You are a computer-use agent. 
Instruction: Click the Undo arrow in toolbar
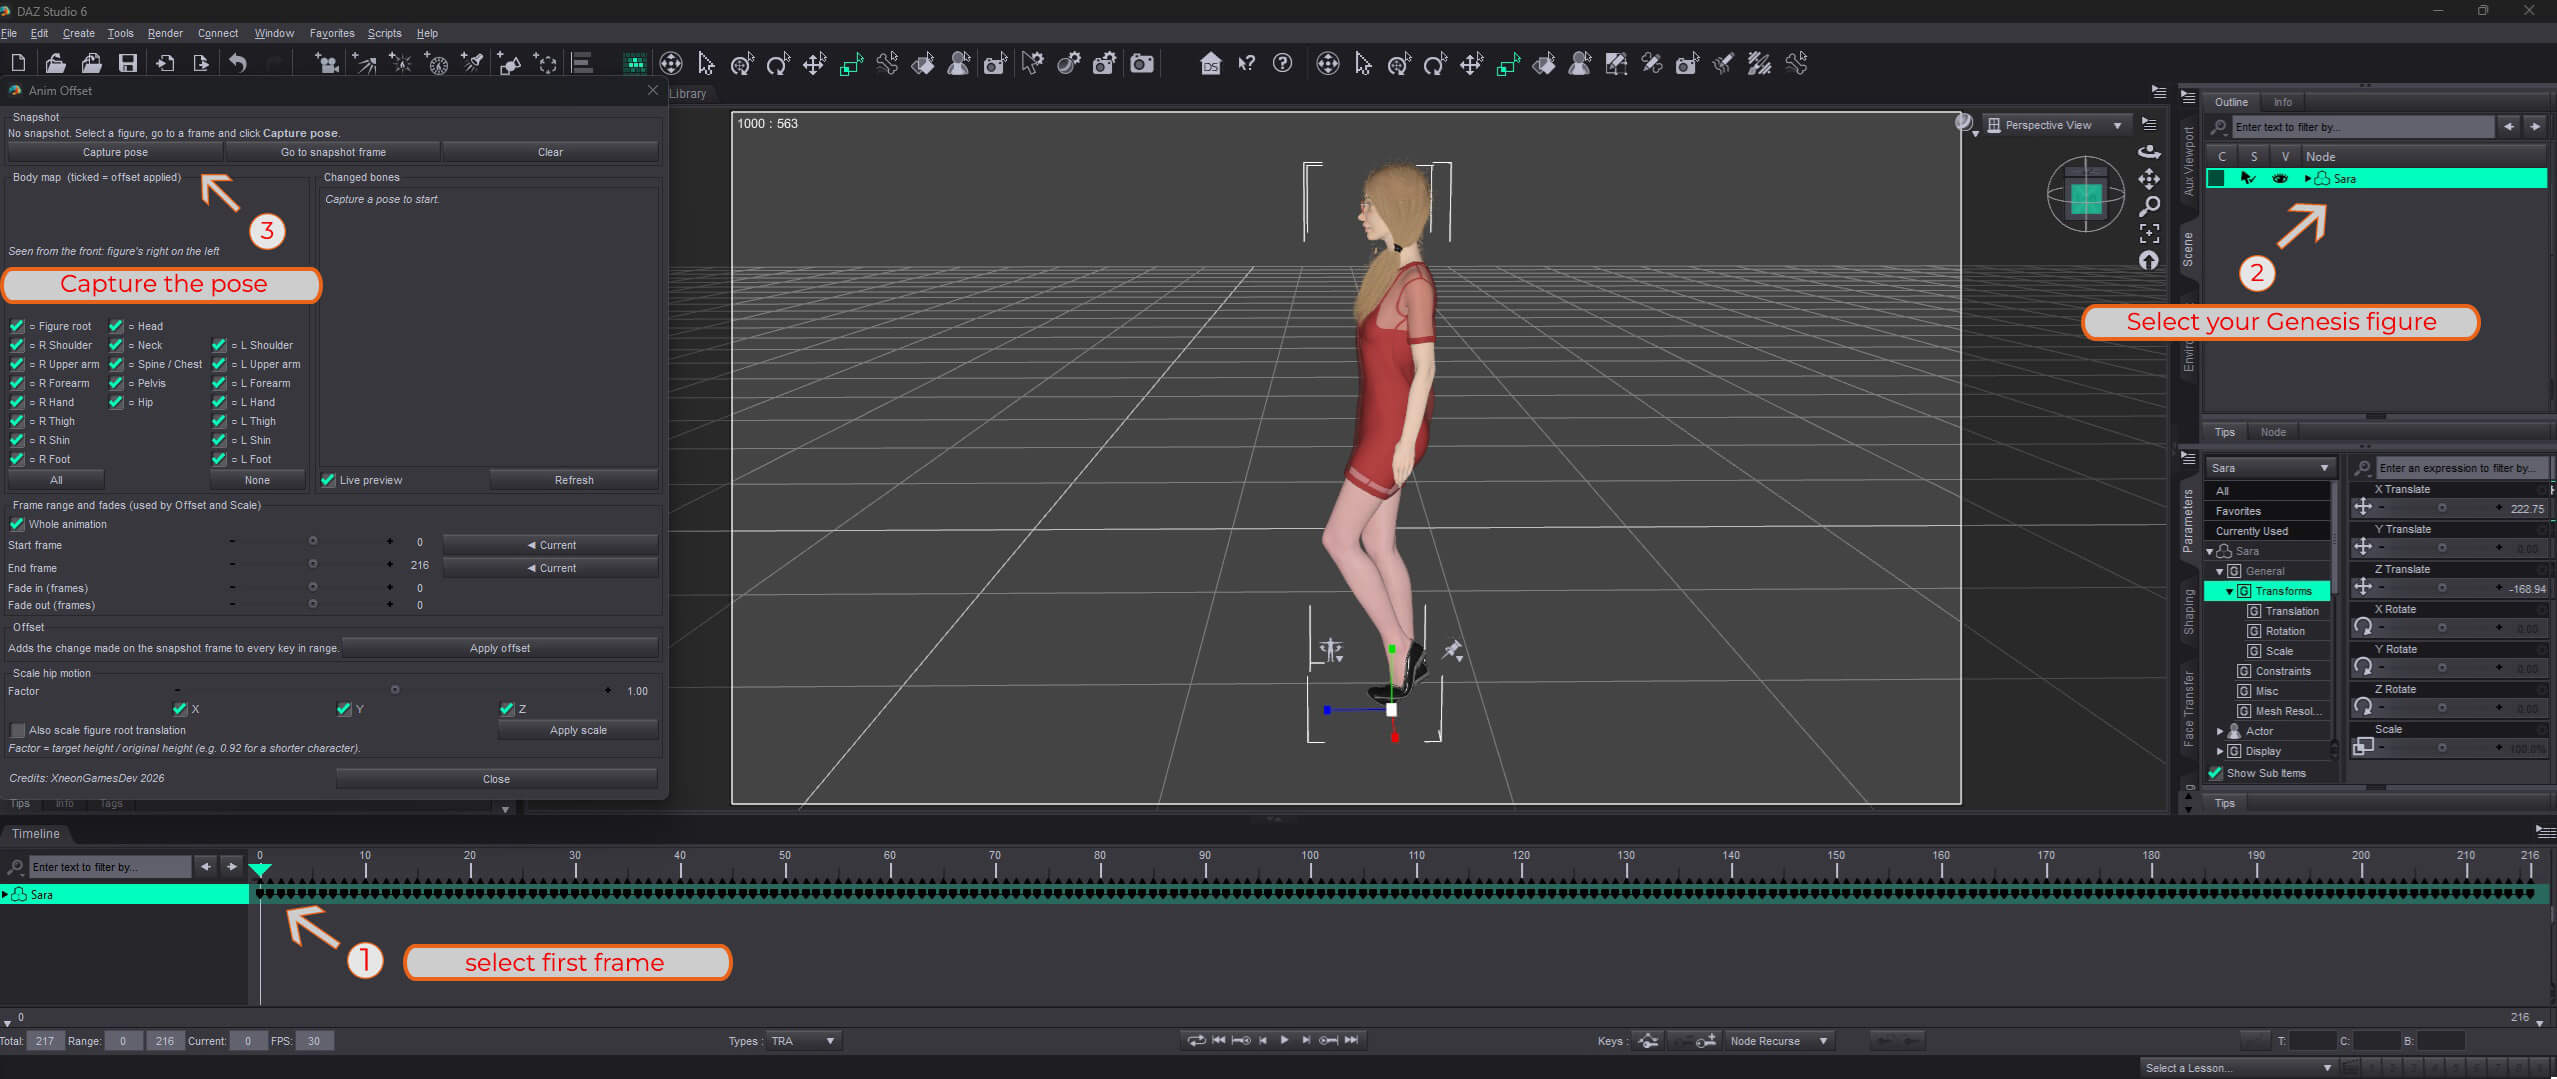[x=237, y=64]
